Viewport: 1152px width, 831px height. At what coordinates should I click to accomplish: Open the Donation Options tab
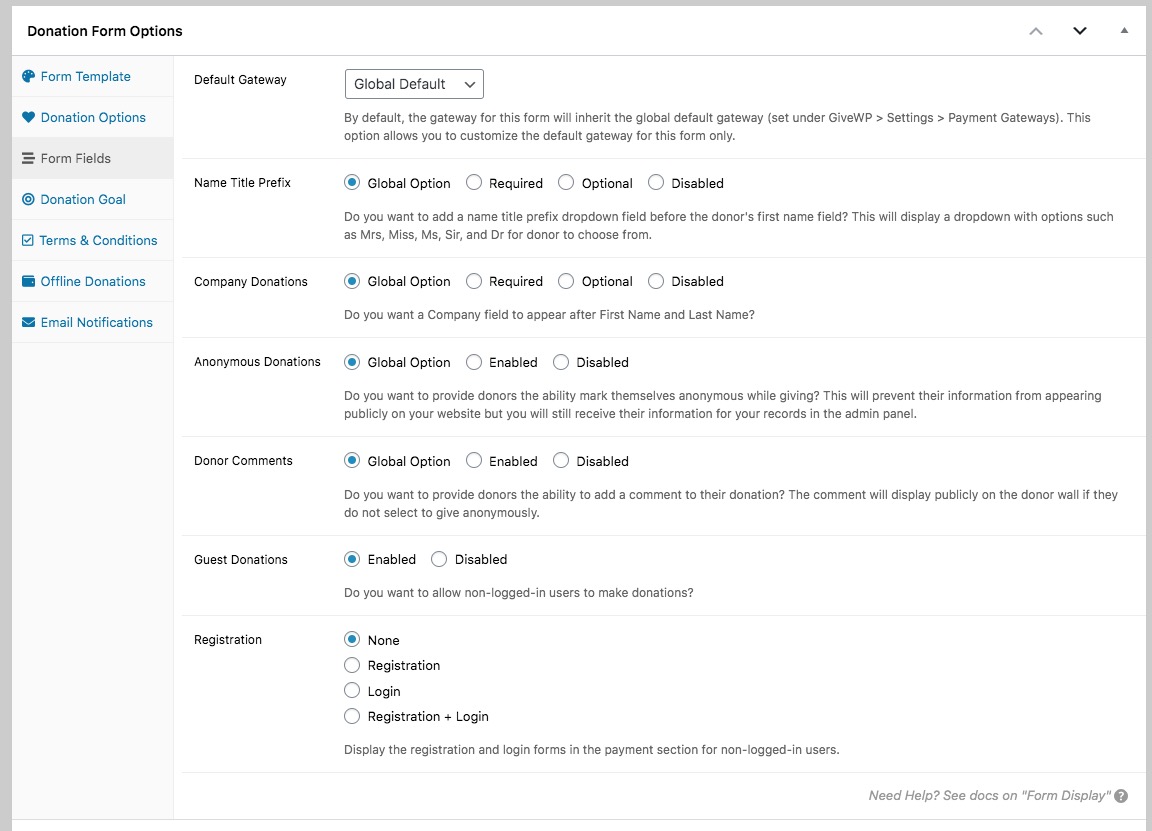coord(93,117)
